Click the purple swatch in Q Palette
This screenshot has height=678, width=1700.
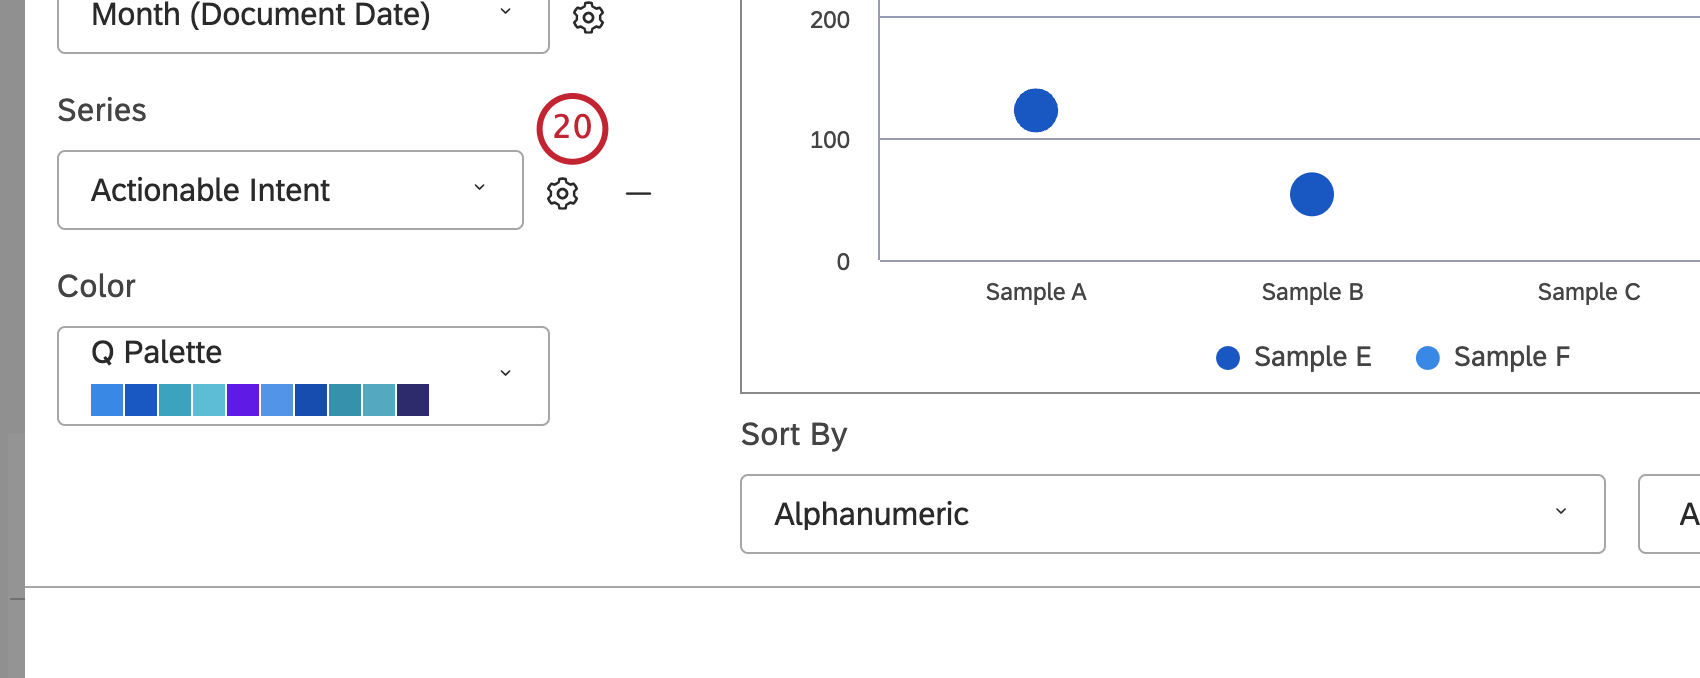coord(243,400)
